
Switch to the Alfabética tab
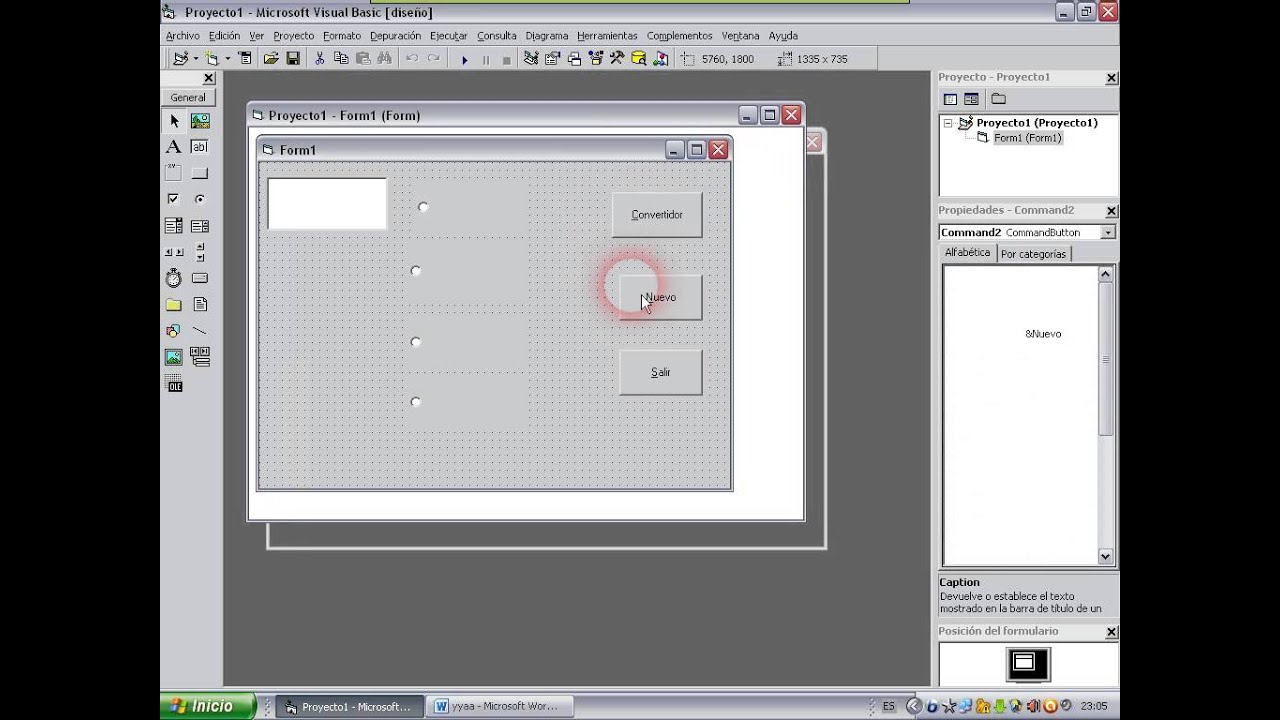[968, 253]
